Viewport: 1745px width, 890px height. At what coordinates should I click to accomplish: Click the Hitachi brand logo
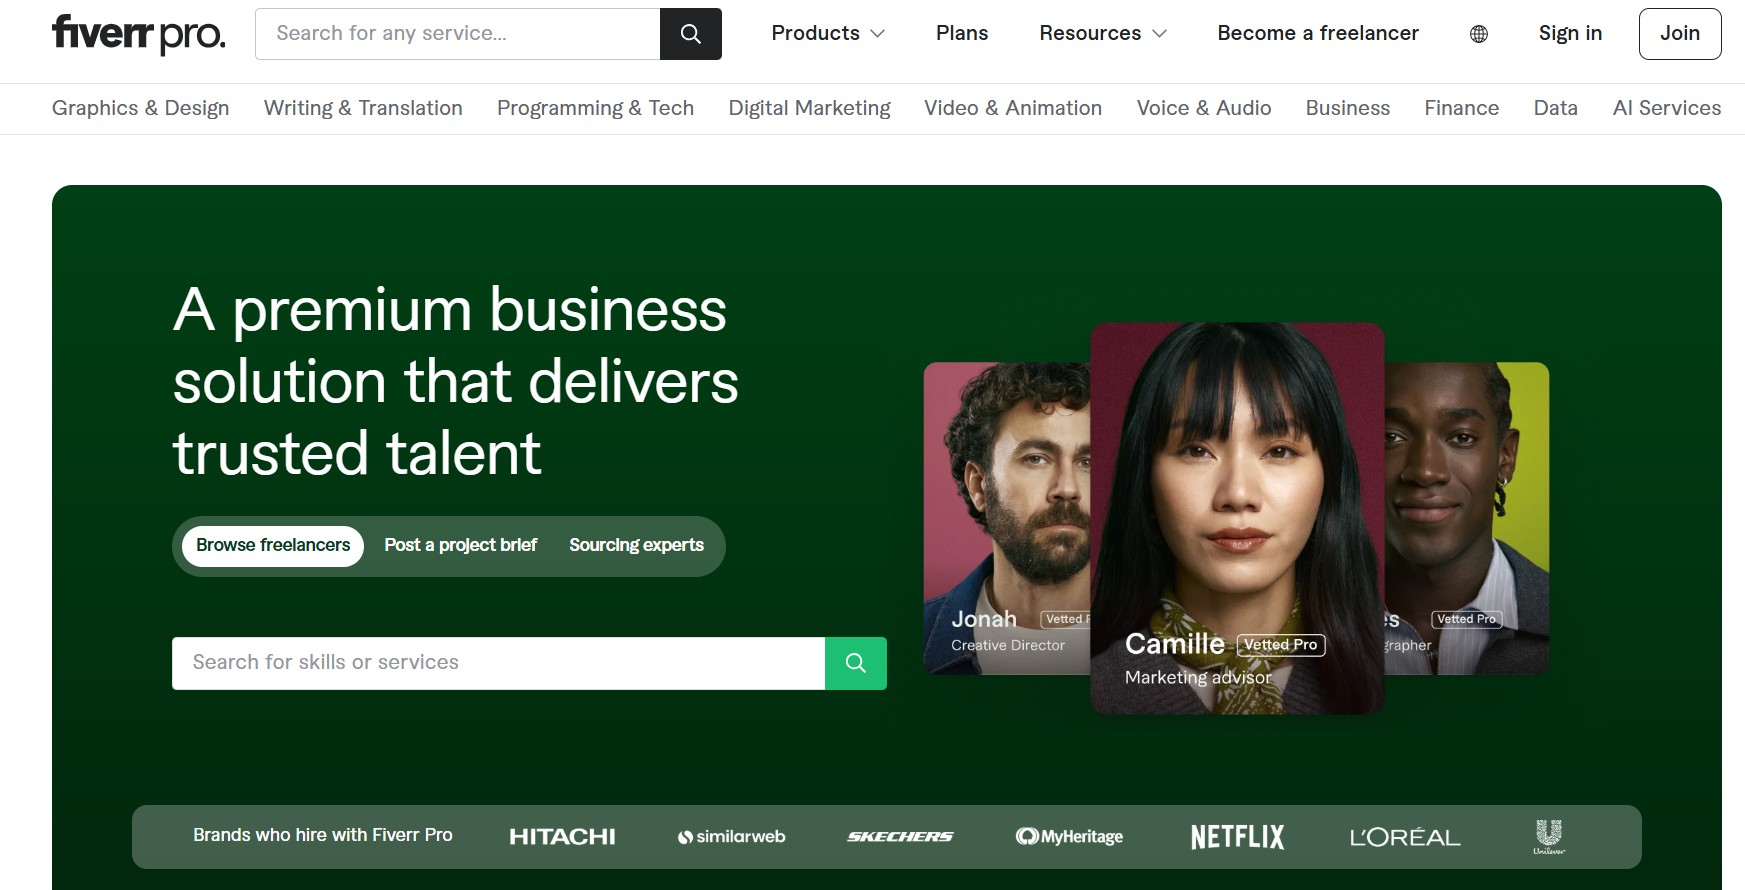tap(562, 837)
